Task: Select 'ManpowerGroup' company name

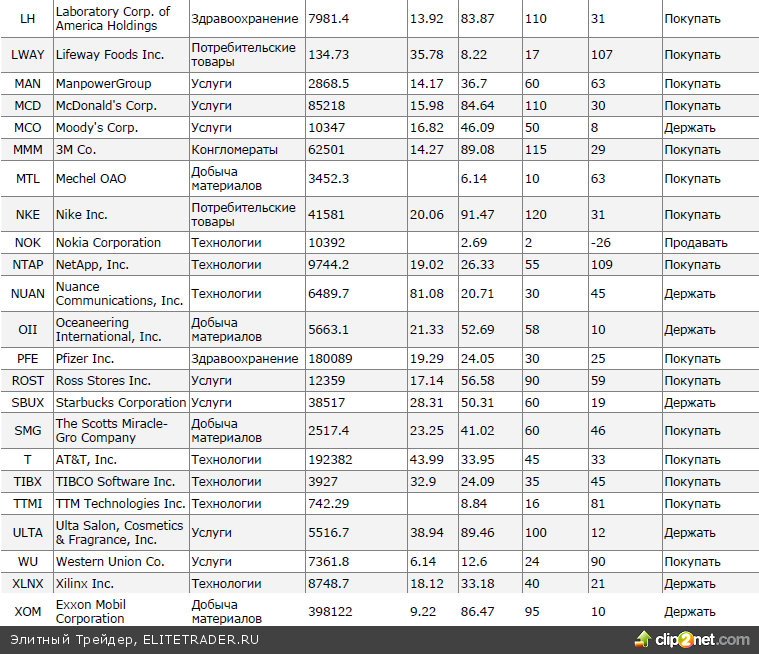Action: click(x=104, y=84)
